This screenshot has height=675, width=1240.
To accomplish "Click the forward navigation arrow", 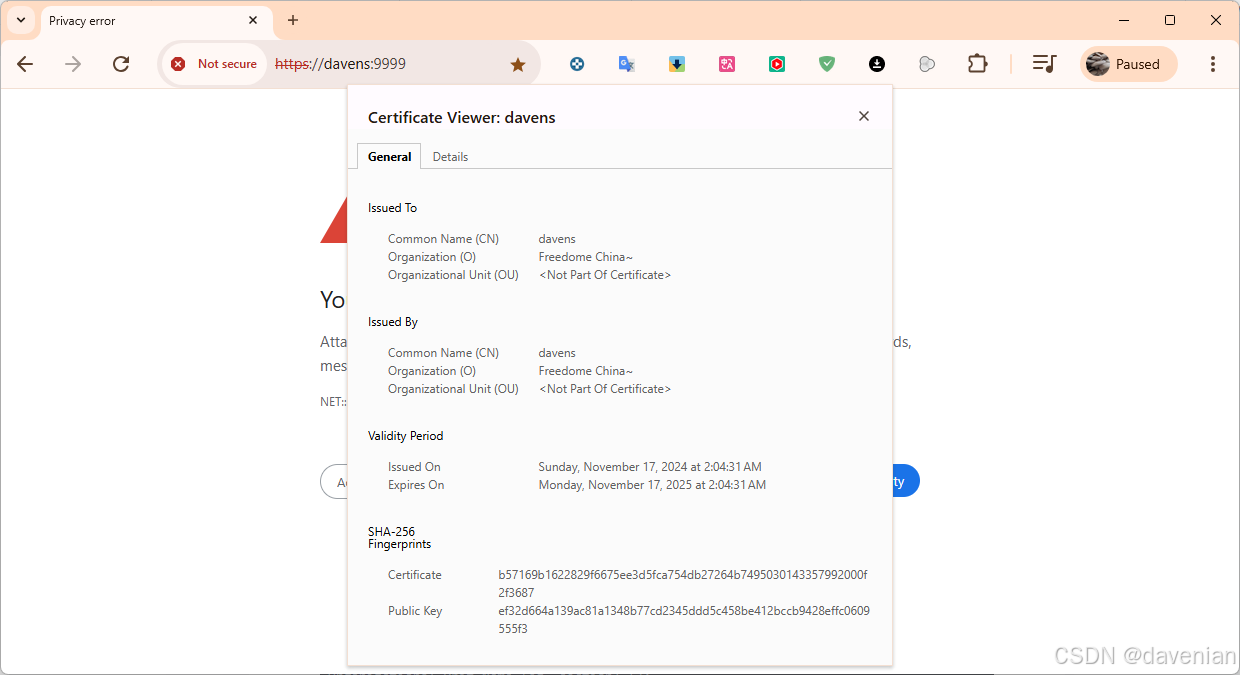I will (73, 64).
